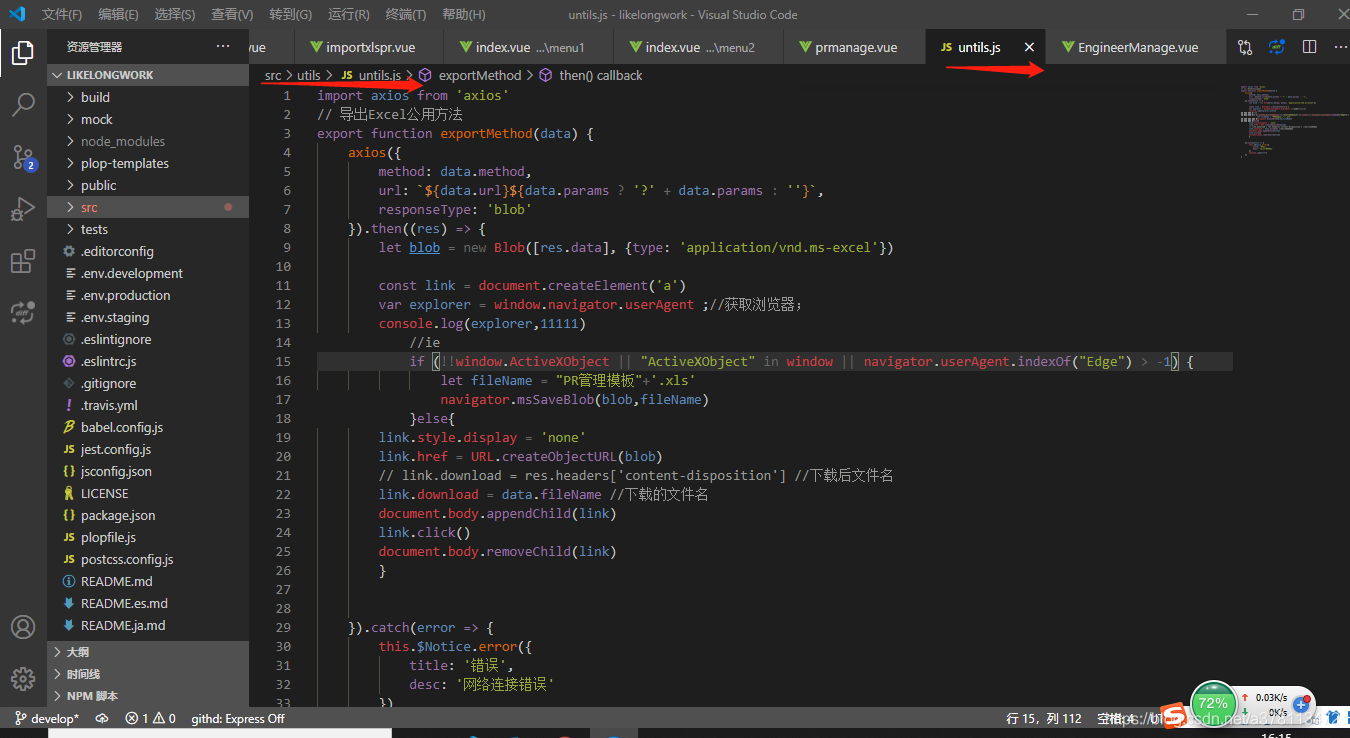Open the 转到(G) menu
The width and height of the screenshot is (1350, 738).
pos(290,14)
